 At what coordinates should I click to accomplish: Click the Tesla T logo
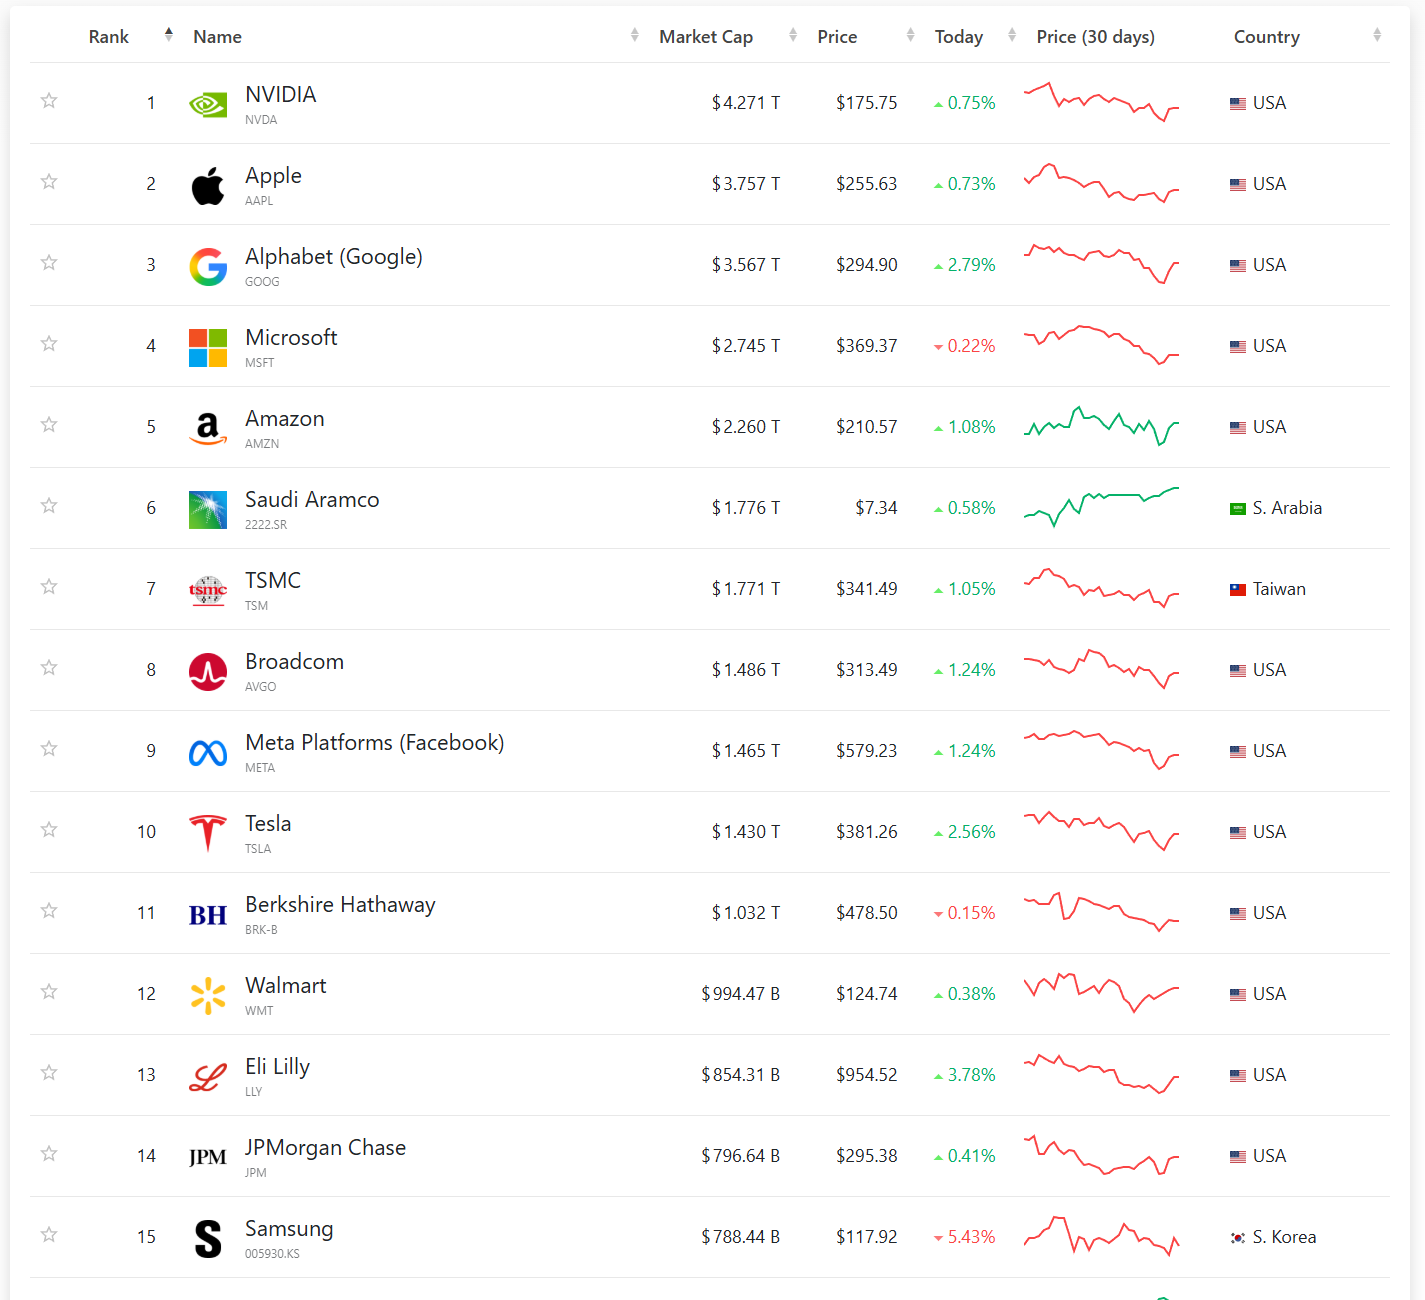tap(208, 833)
